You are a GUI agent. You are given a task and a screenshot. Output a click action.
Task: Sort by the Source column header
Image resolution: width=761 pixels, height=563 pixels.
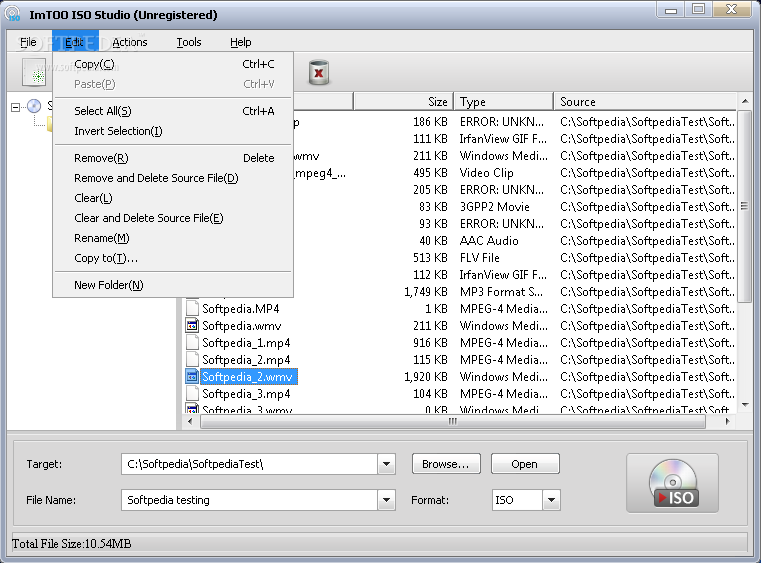(x=645, y=101)
